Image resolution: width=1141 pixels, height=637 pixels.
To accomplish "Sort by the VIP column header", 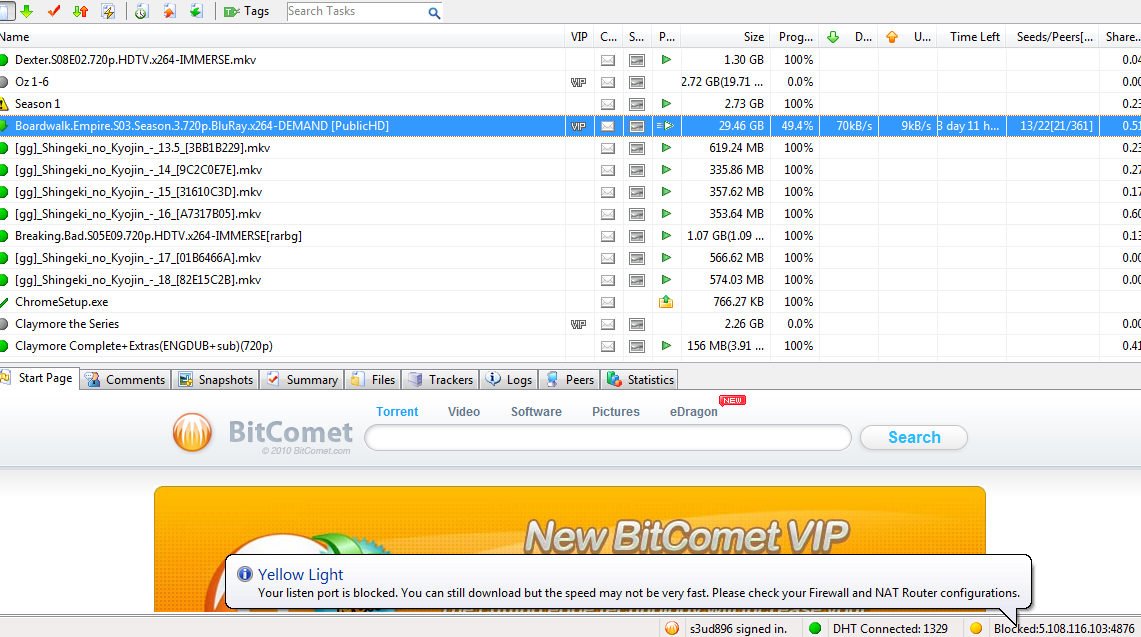I will pyautogui.click(x=579, y=36).
